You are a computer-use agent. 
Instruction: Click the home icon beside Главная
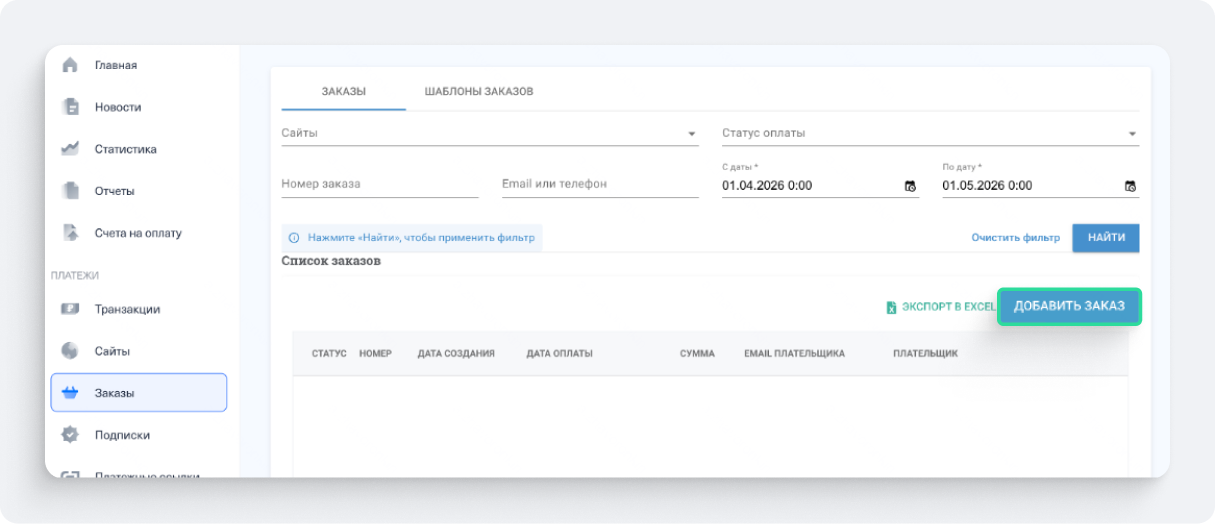click(x=70, y=65)
